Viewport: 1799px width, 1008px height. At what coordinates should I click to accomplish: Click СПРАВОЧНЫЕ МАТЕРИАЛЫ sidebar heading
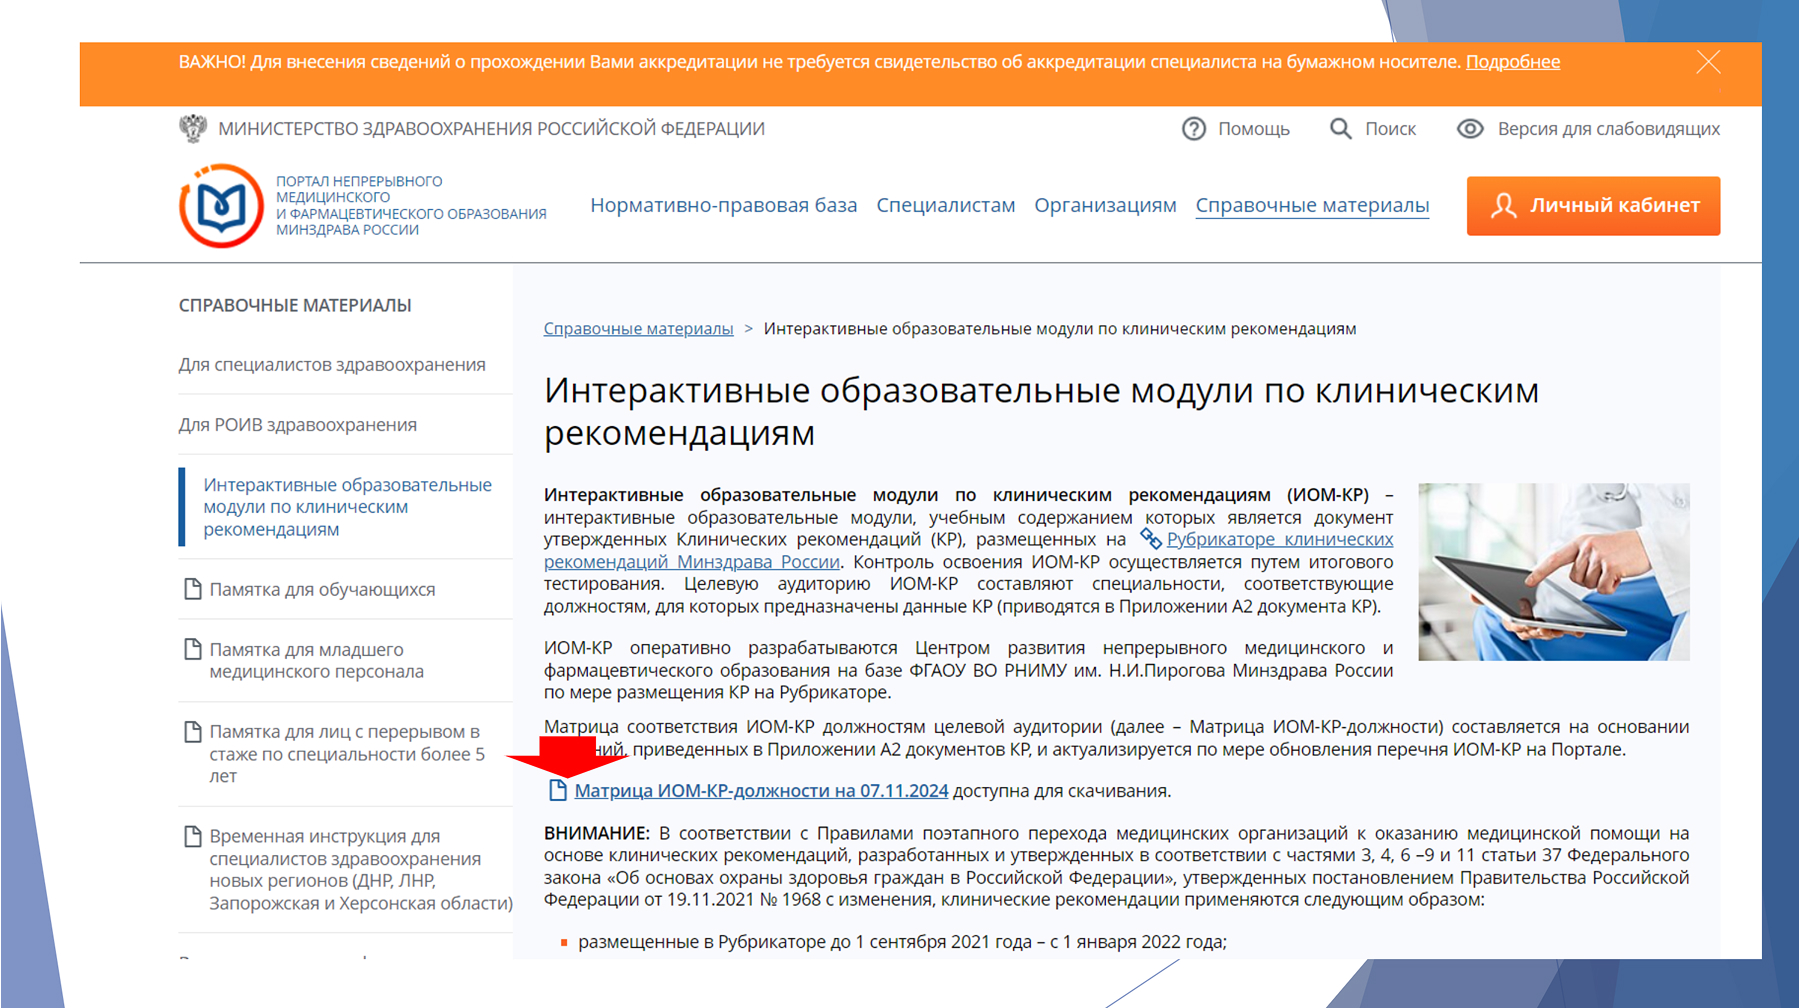(295, 305)
